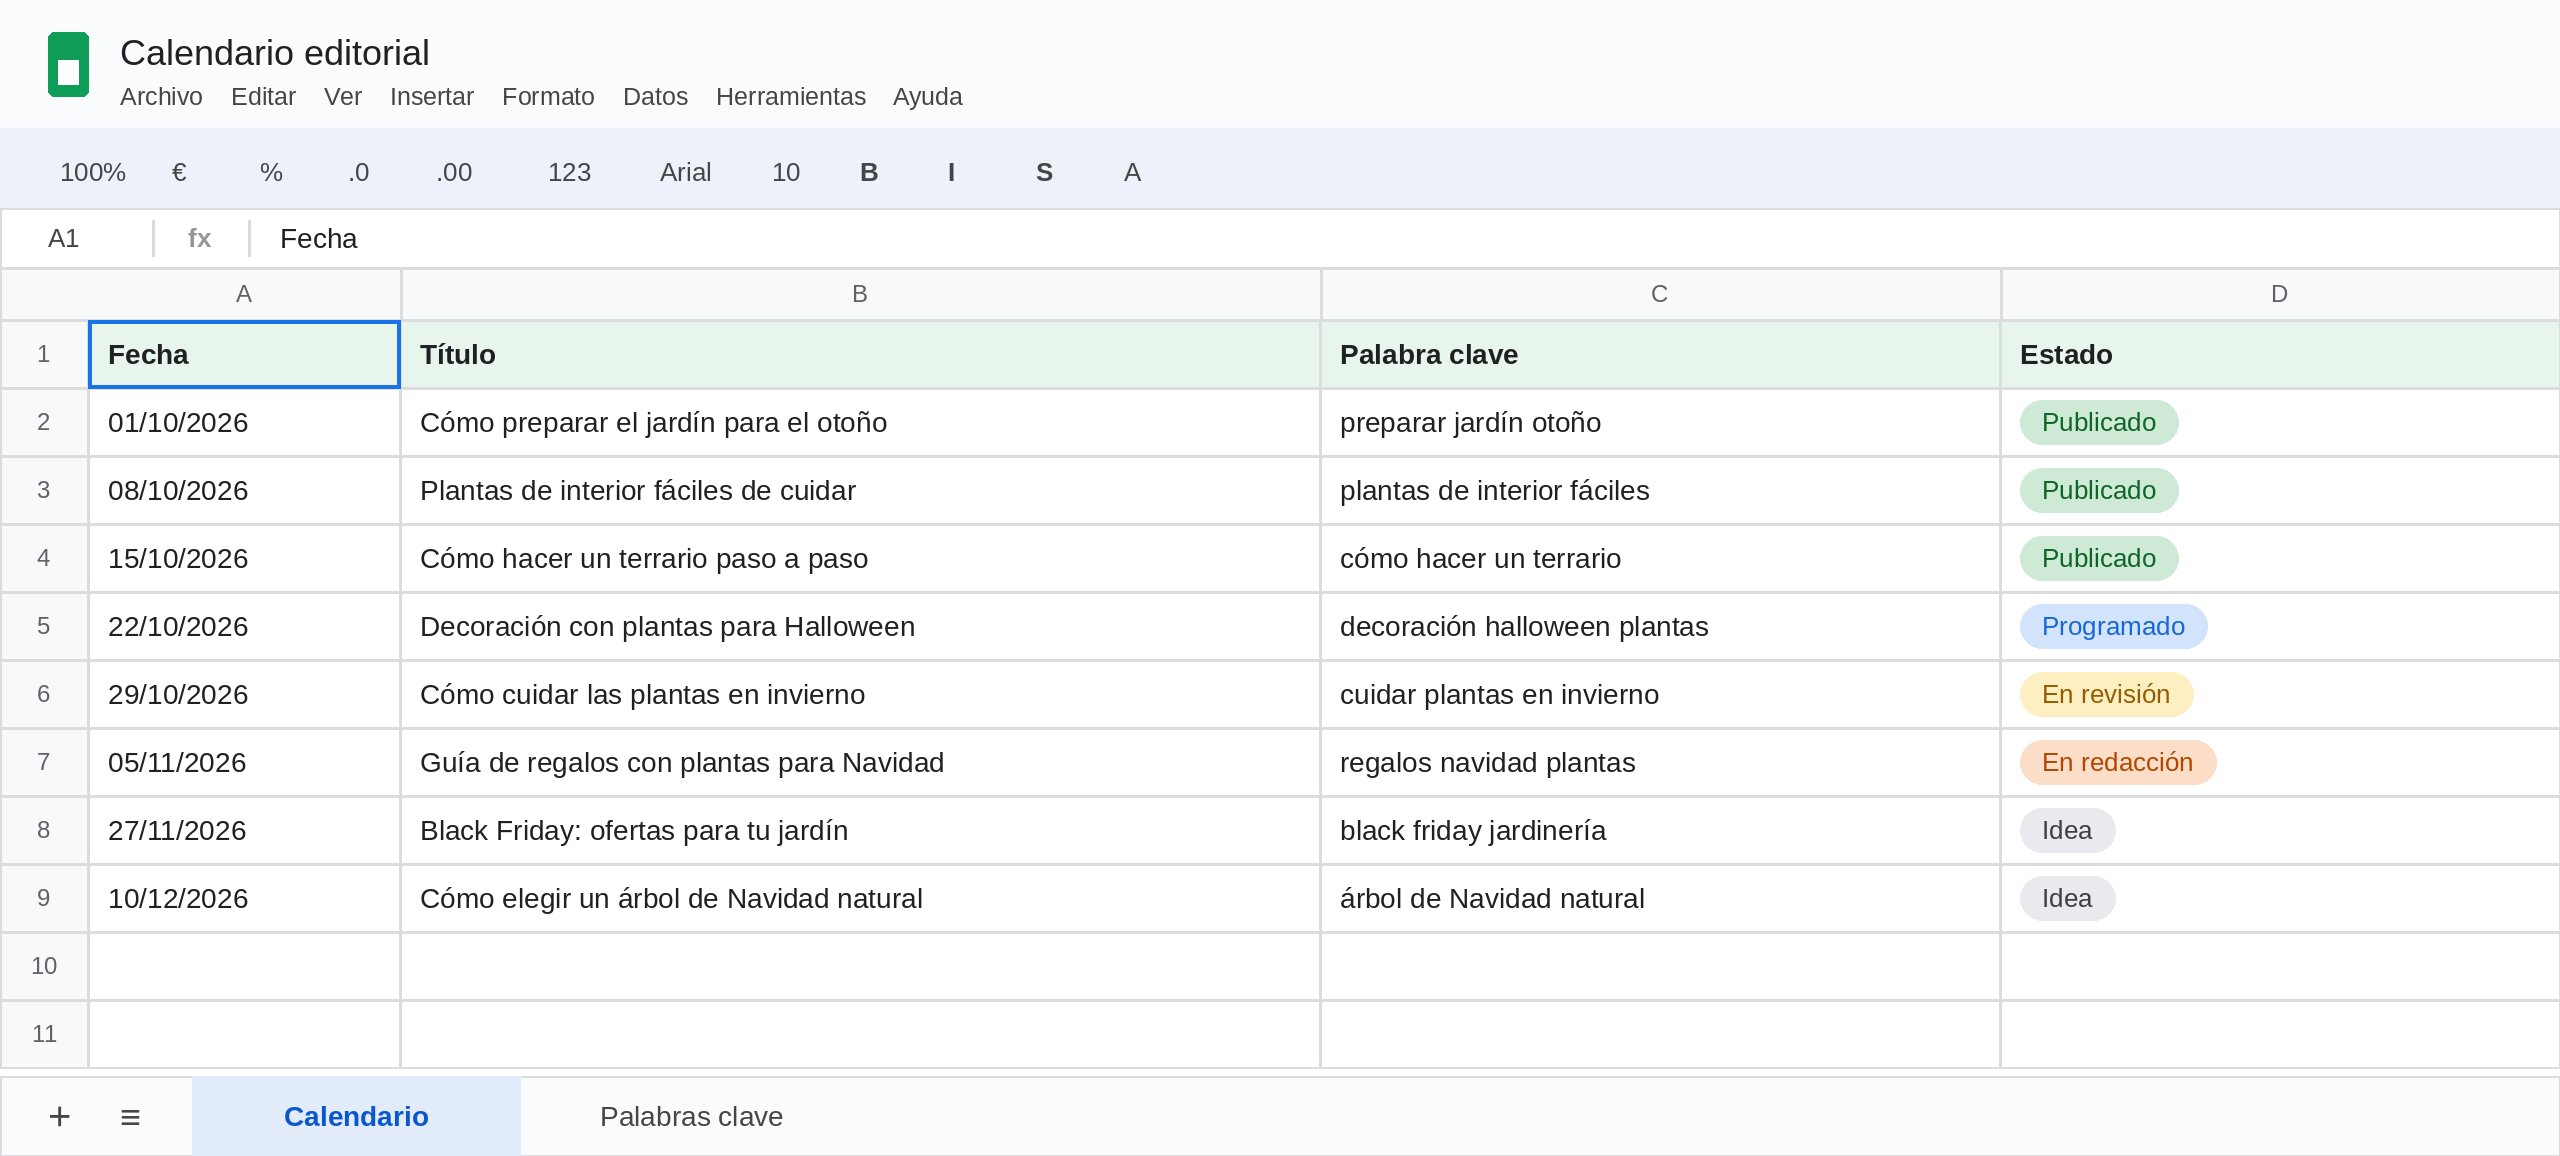Screen dimensions: 2560x1156
Task: Open the Ayuda menu
Action: click(x=927, y=96)
